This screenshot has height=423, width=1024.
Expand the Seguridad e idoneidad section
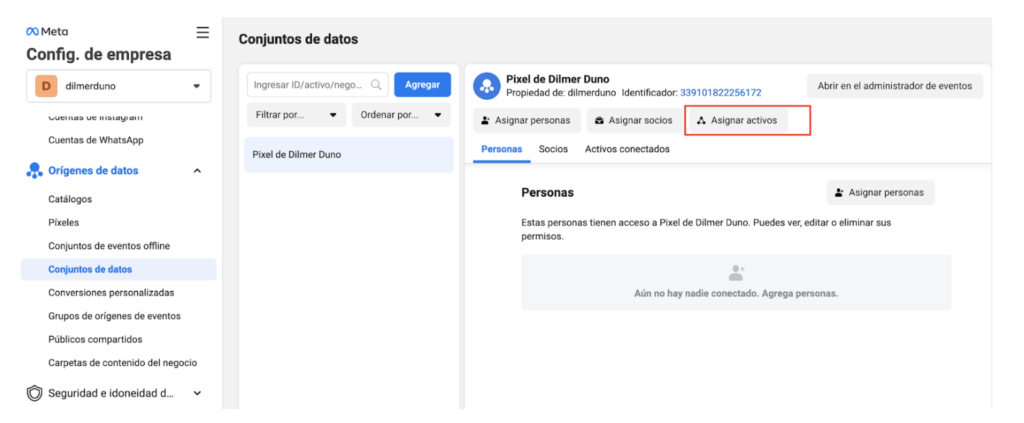[x=197, y=394]
